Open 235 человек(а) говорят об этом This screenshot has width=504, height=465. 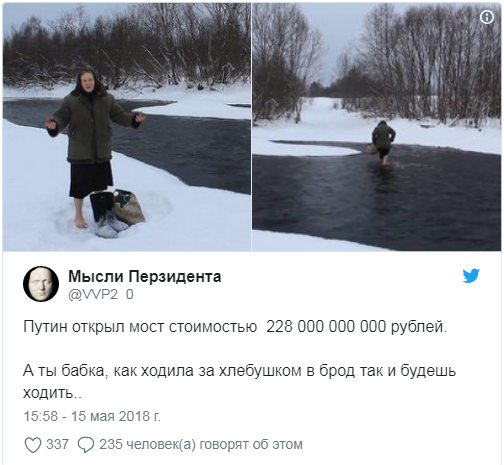pyautogui.click(x=201, y=444)
